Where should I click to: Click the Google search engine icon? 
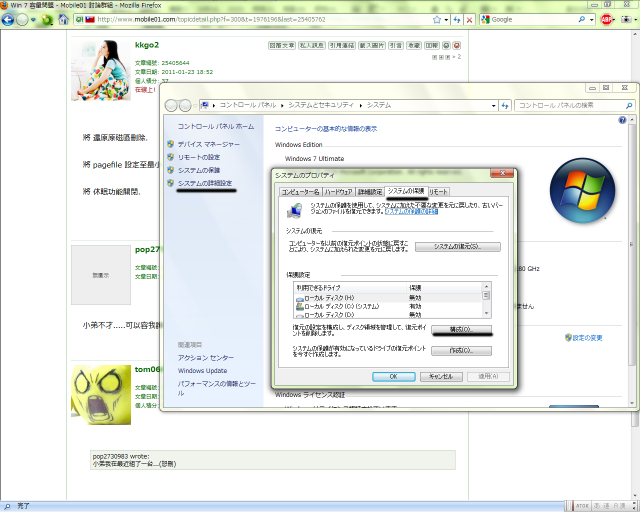click(x=485, y=19)
